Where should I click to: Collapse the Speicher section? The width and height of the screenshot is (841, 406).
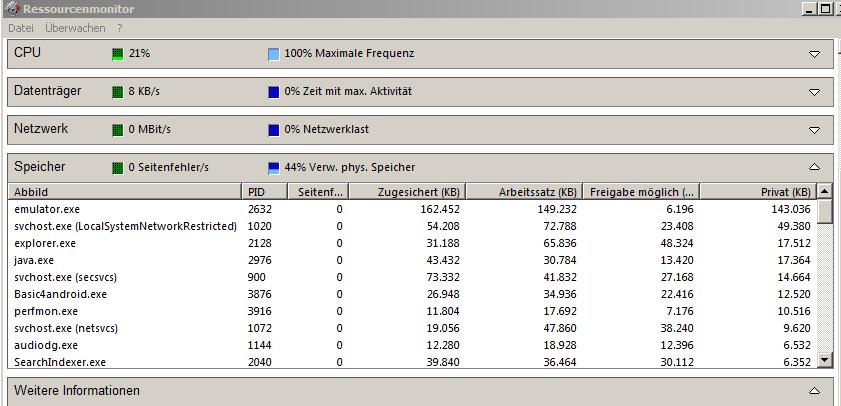pos(814,167)
